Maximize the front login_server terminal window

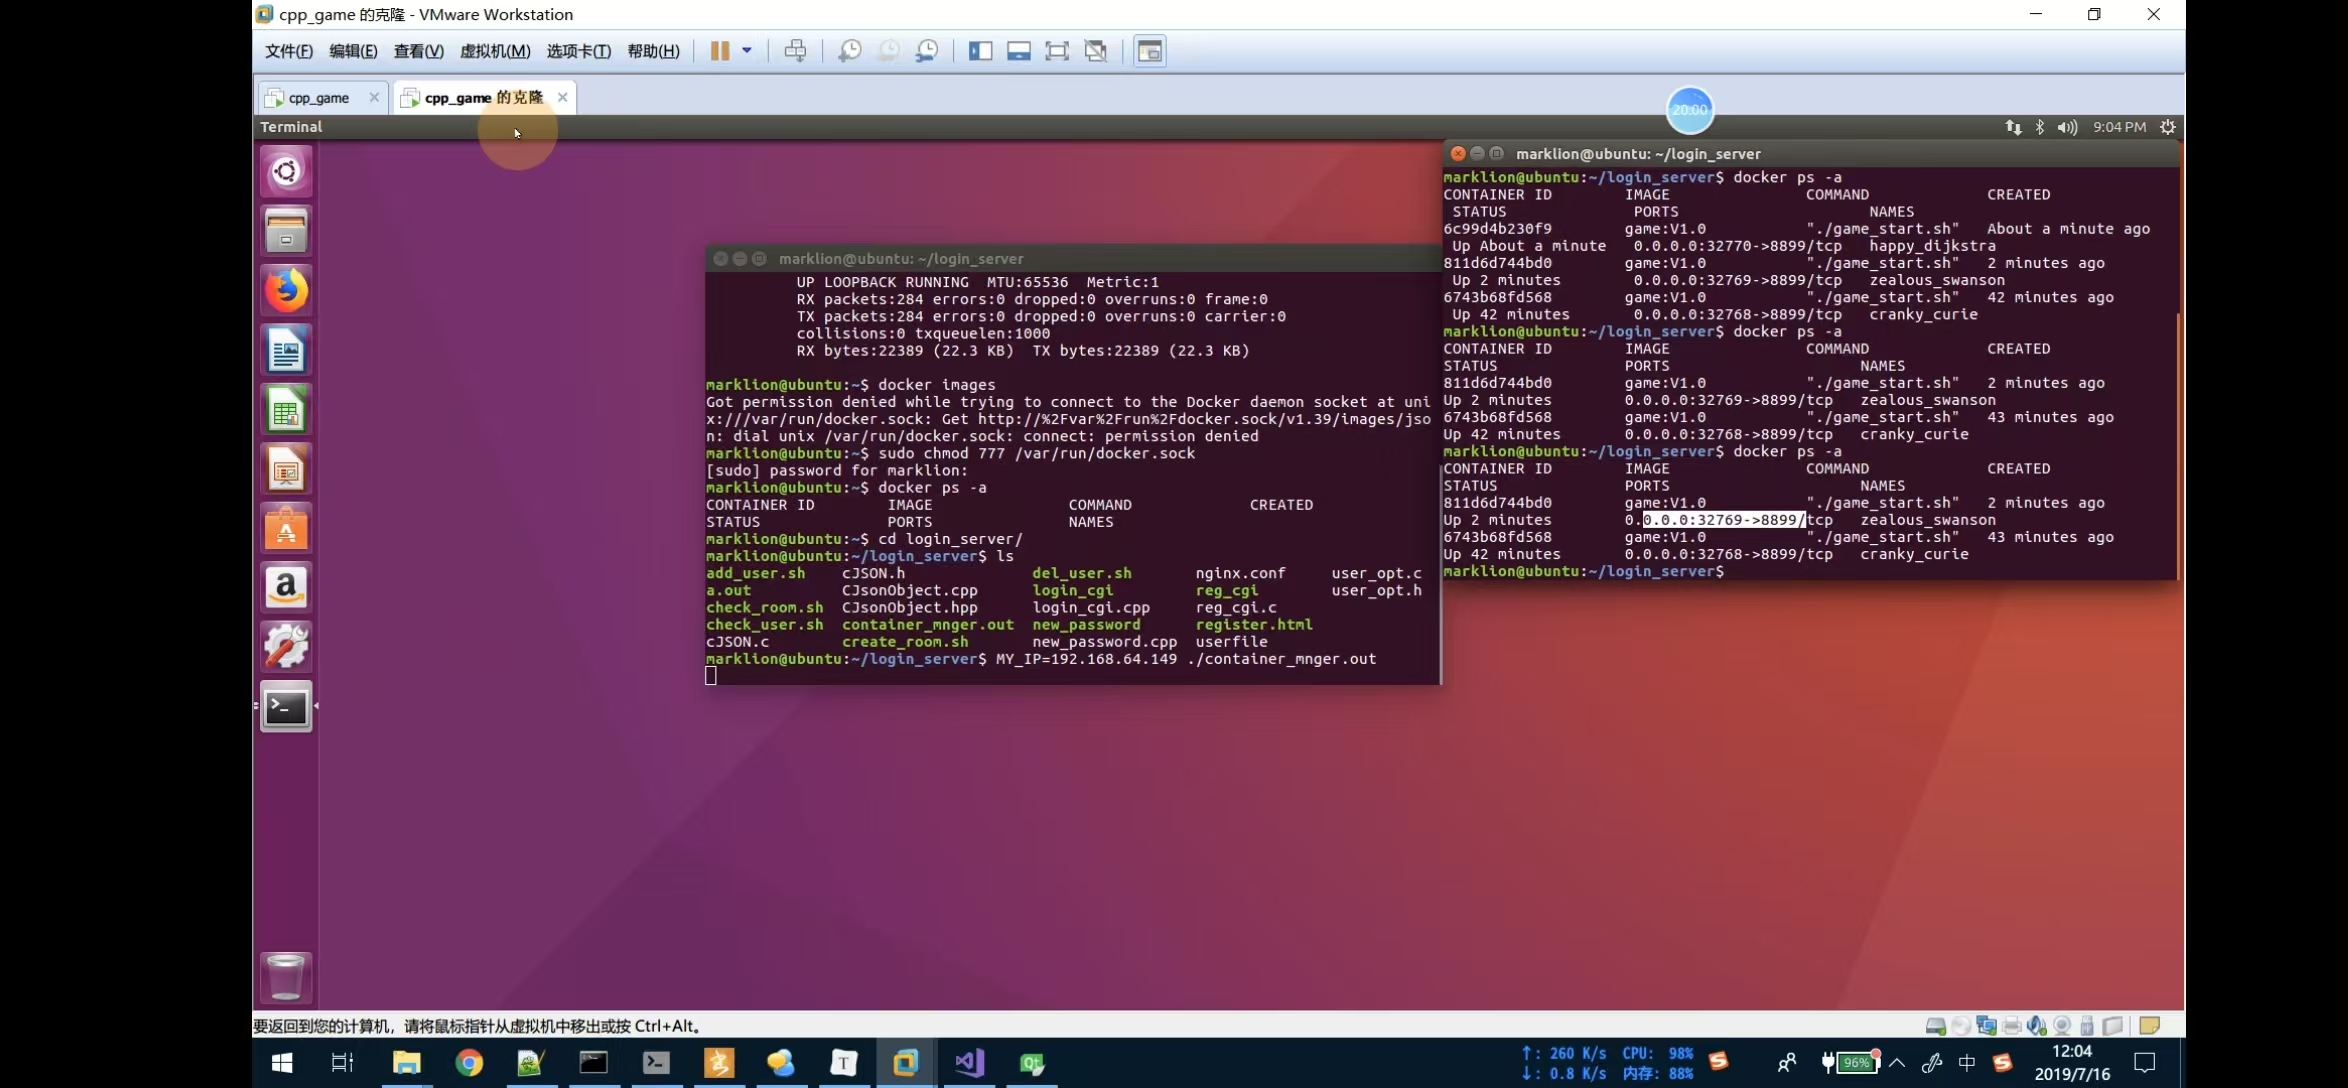[1496, 153]
